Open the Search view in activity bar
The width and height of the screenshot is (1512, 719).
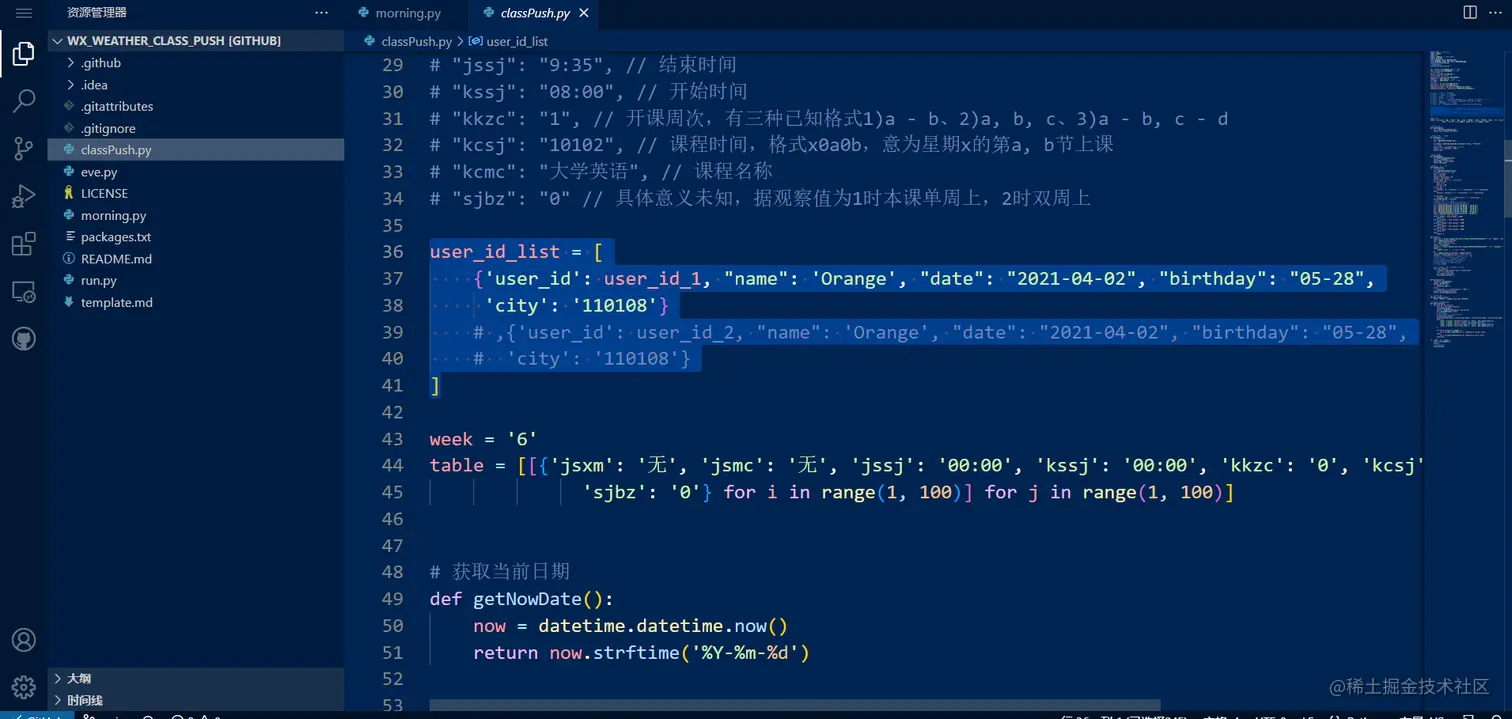tap(24, 101)
